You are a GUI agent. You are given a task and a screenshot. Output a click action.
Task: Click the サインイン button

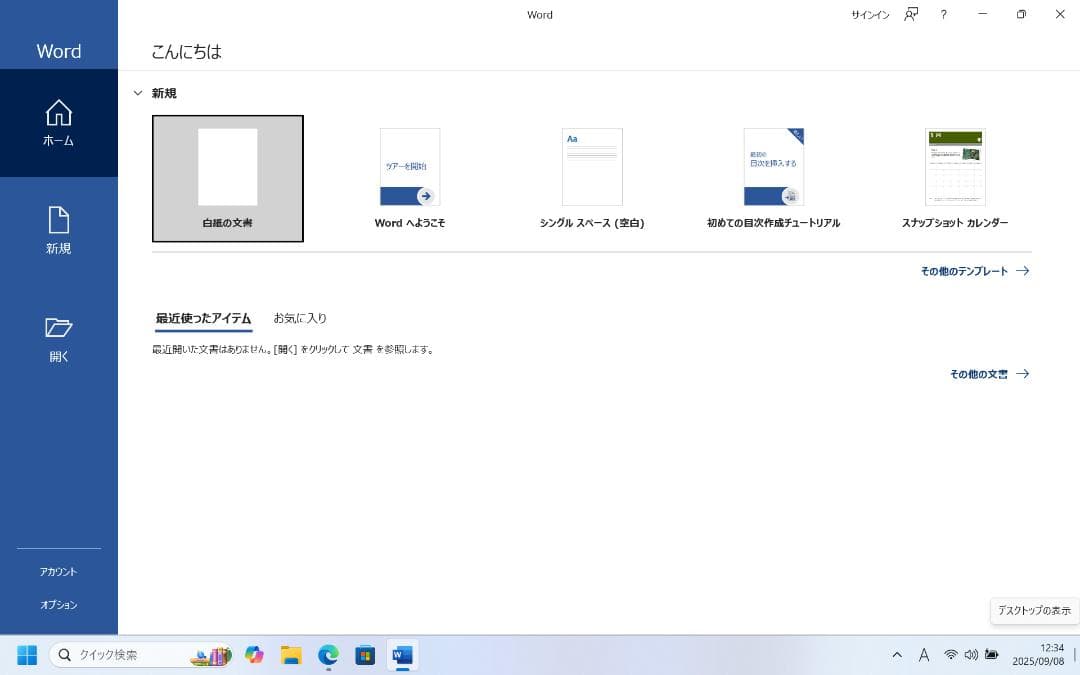click(x=870, y=15)
